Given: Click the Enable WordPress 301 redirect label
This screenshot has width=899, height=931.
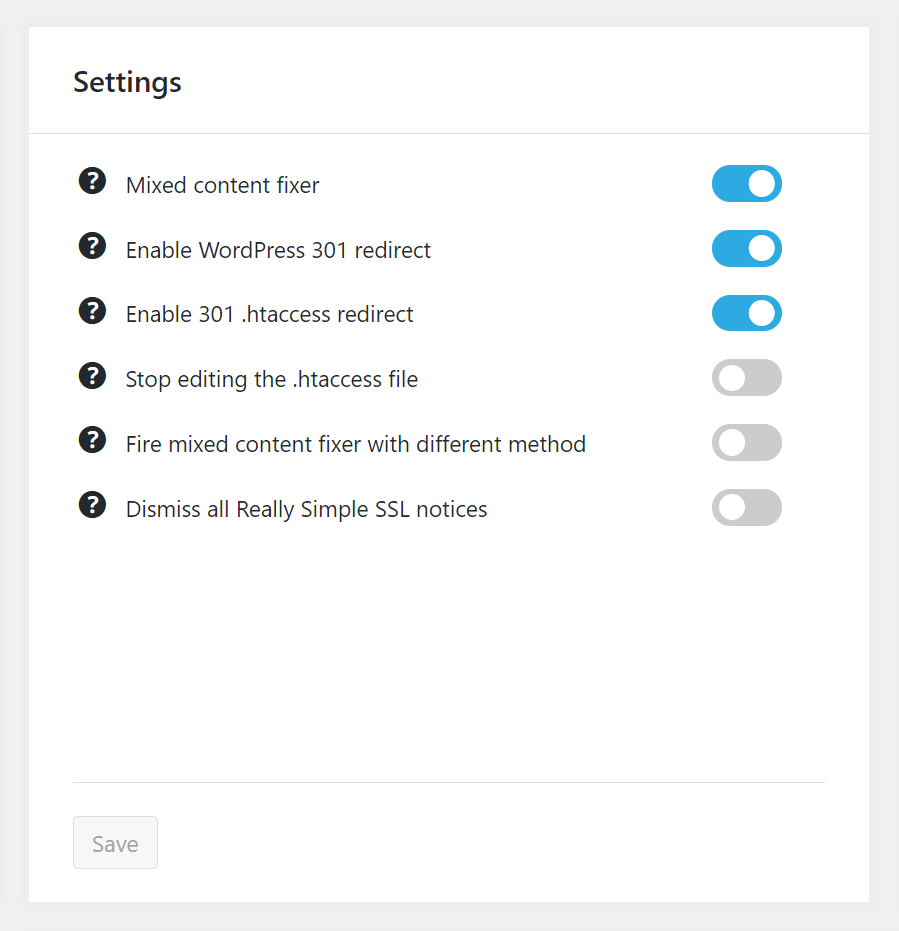Looking at the screenshot, I should pyautogui.click(x=278, y=250).
